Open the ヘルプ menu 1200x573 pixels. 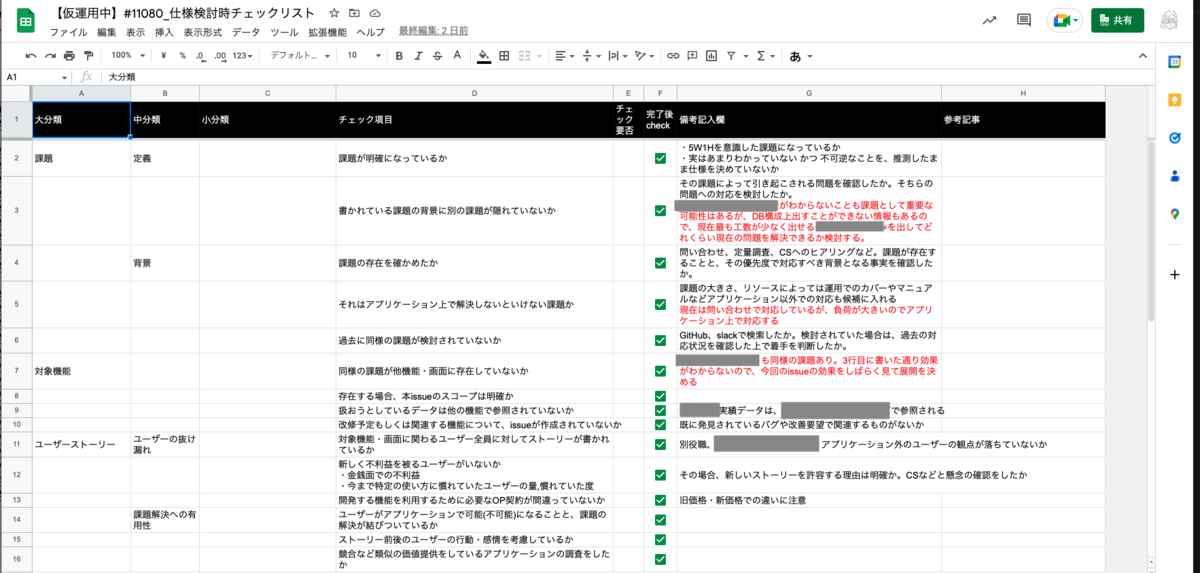[x=370, y=32]
